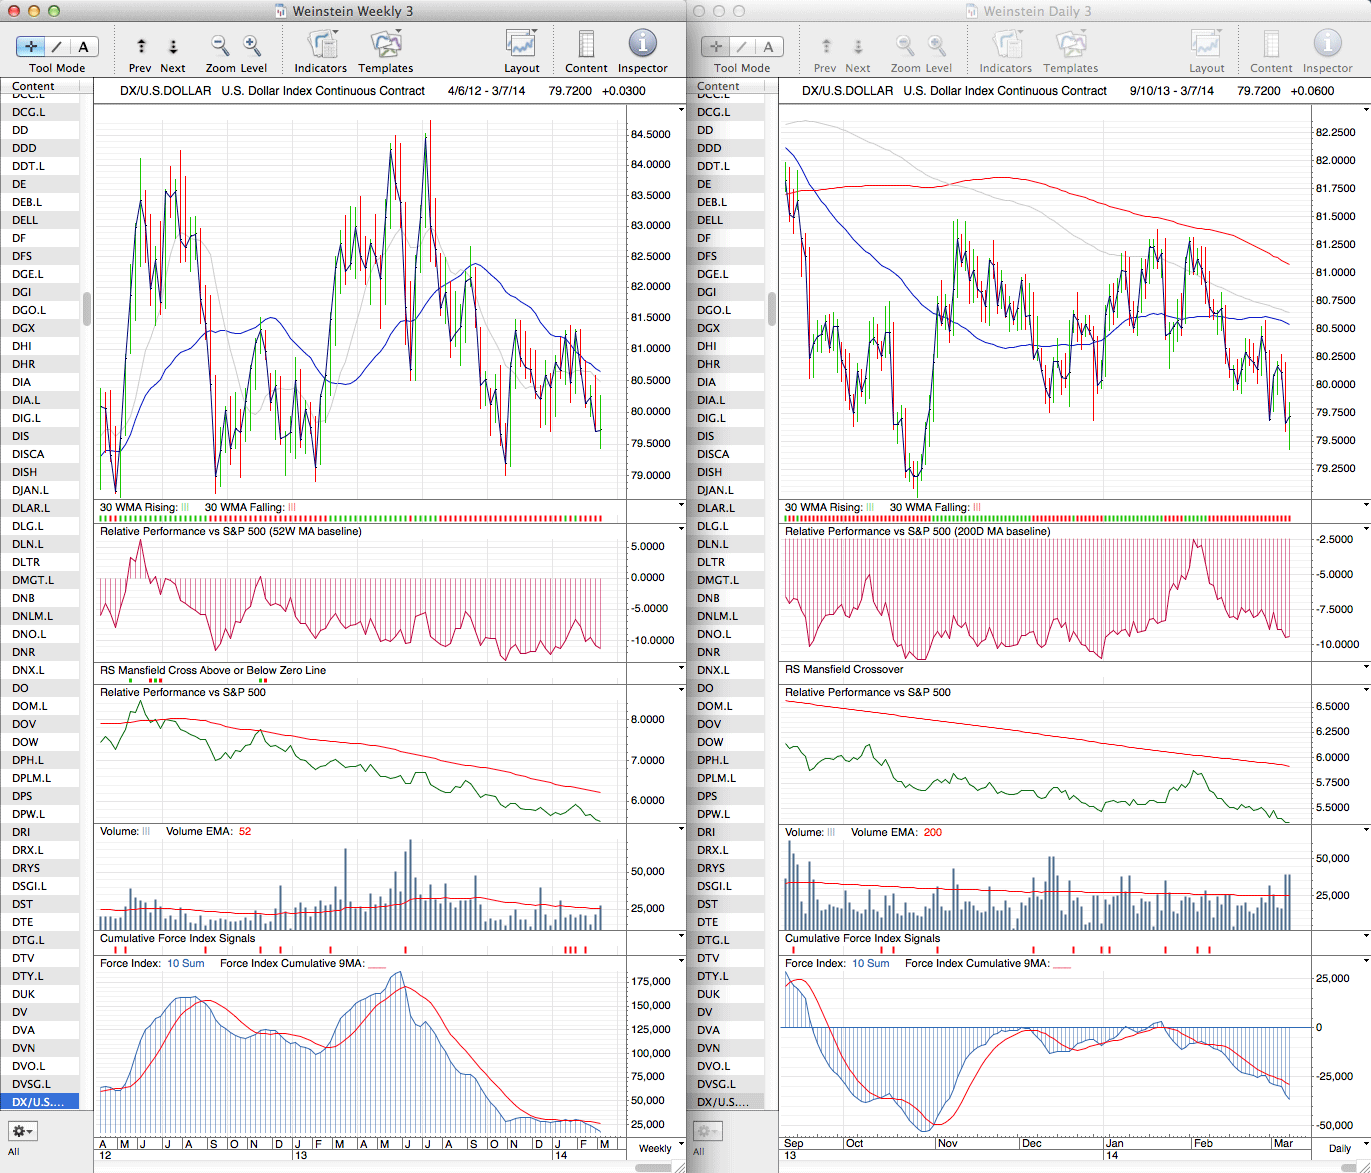Open Indicators in the Weekly window toolbar
The height and width of the screenshot is (1173, 1371).
point(321,45)
